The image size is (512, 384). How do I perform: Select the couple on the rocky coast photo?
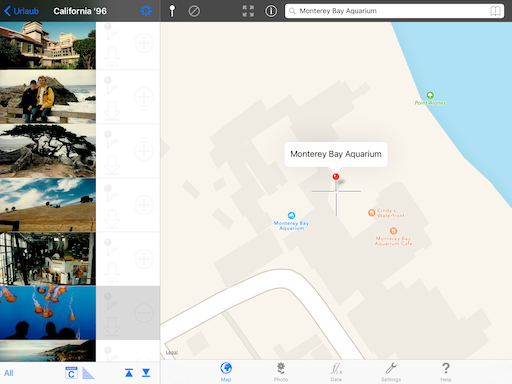click(48, 97)
